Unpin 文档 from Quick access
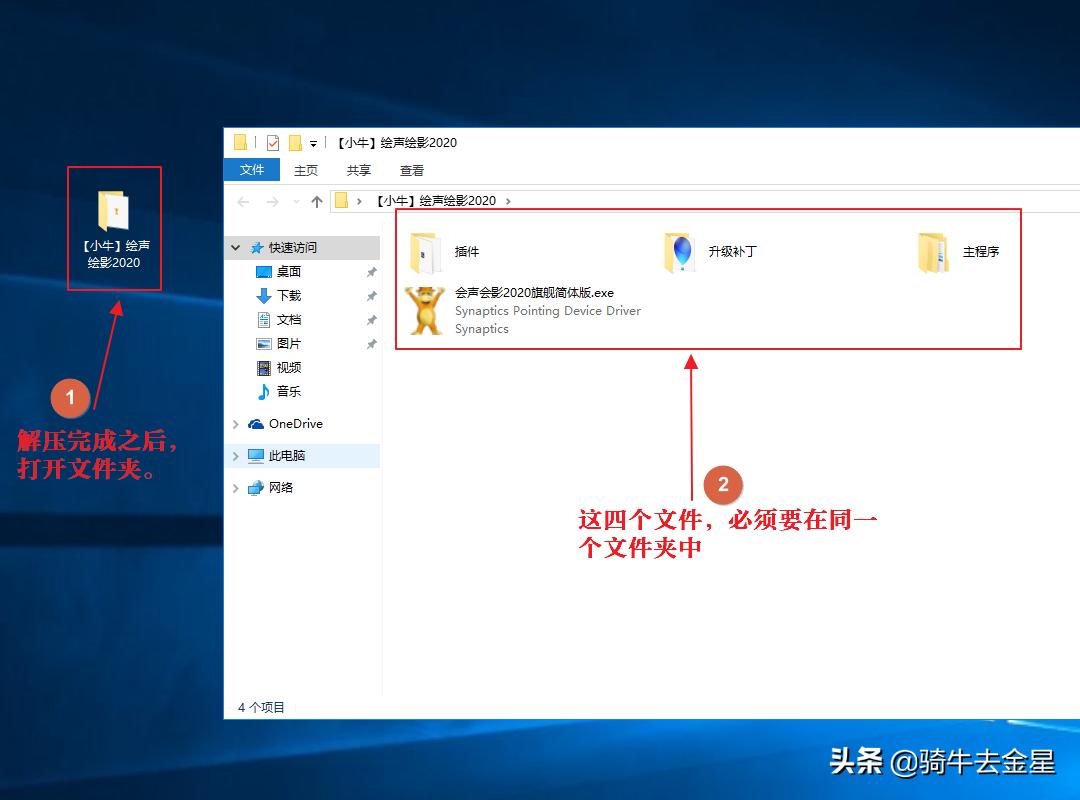Screen dimensions: 1080x800 (371, 319)
